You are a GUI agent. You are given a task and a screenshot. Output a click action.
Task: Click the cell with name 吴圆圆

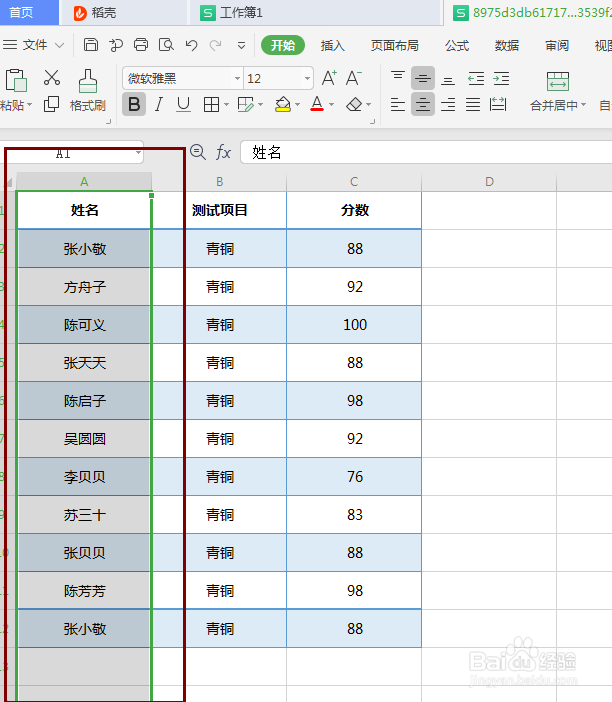click(x=84, y=439)
